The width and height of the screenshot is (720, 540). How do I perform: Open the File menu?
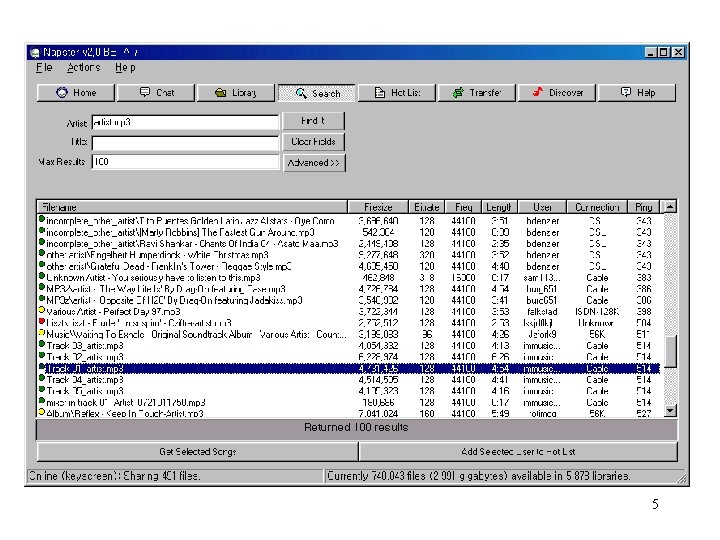point(44,68)
